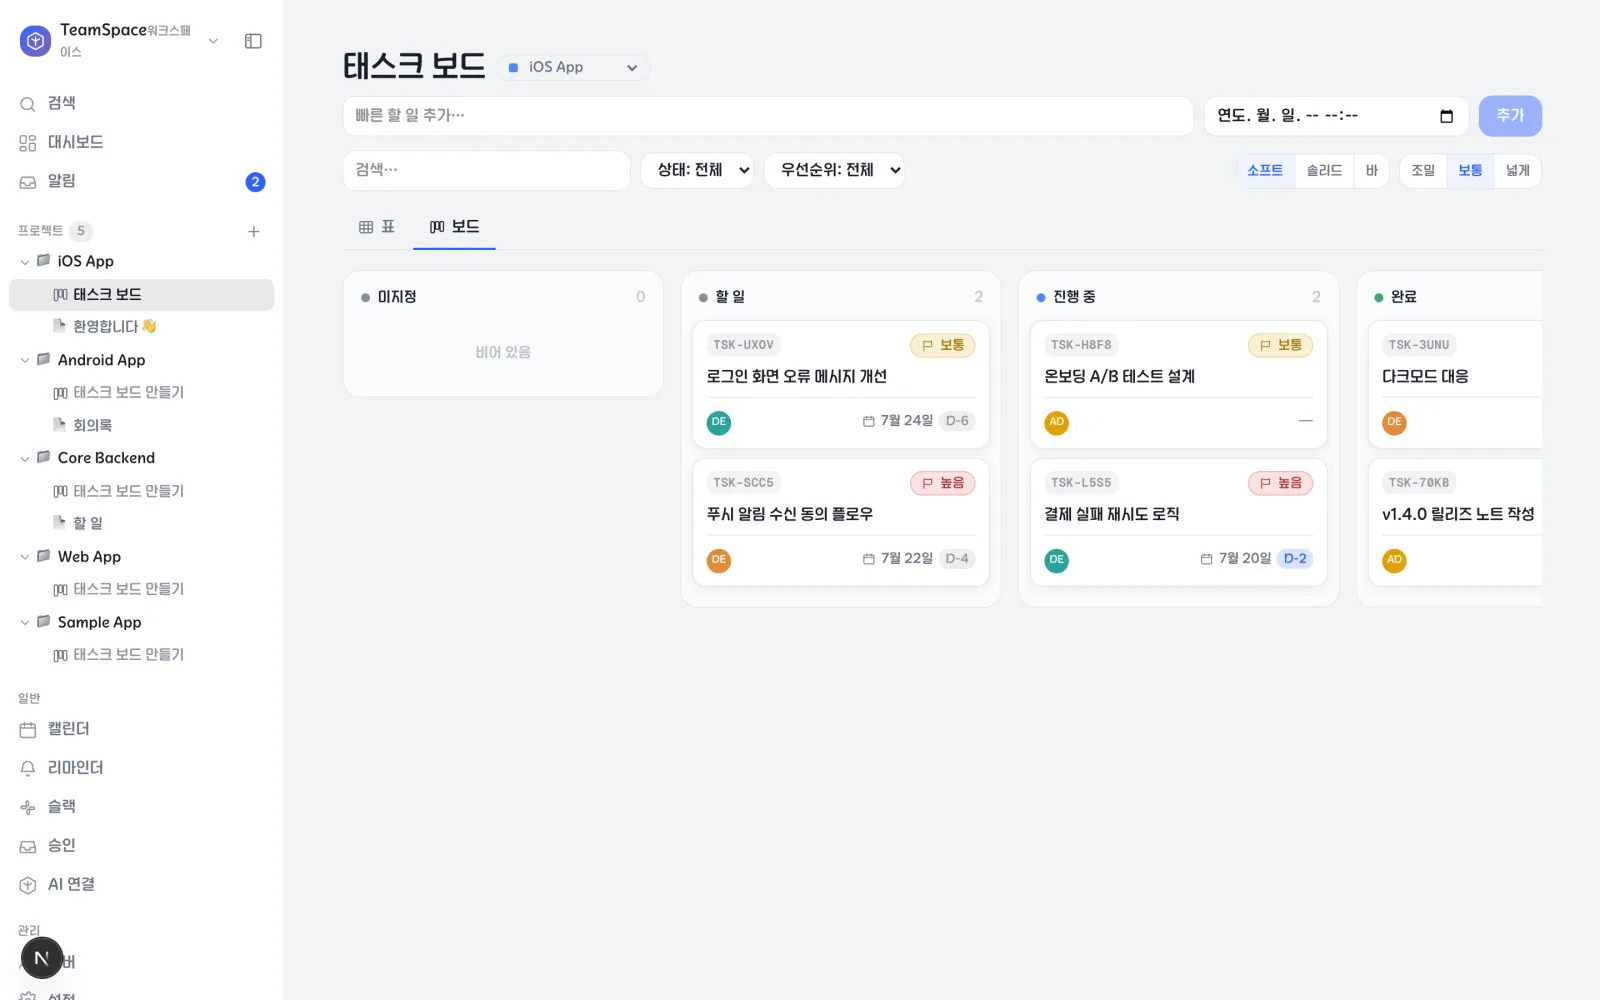Click the AD avatar on card TSK-H8F8
This screenshot has width=1600, height=1000.
coord(1057,422)
